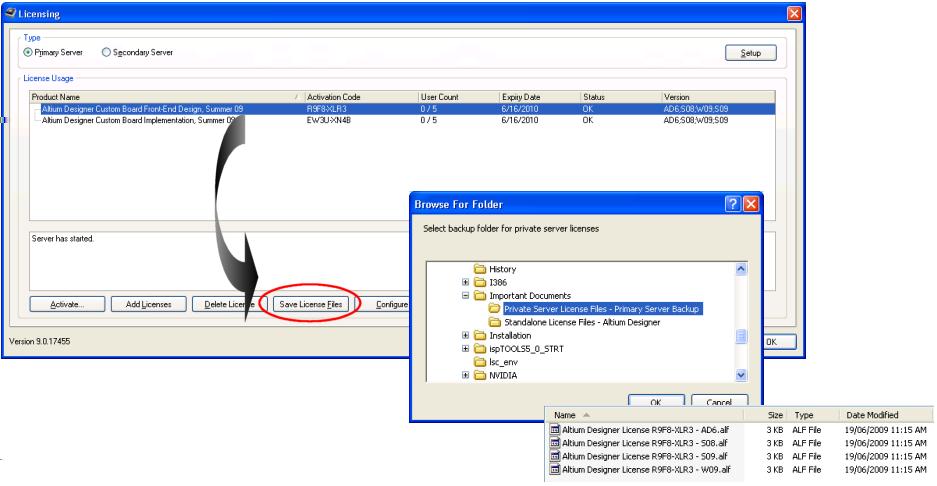Expand the NVIDIA folder node
This screenshot has width=937, height=486.
tap(466, 375)
